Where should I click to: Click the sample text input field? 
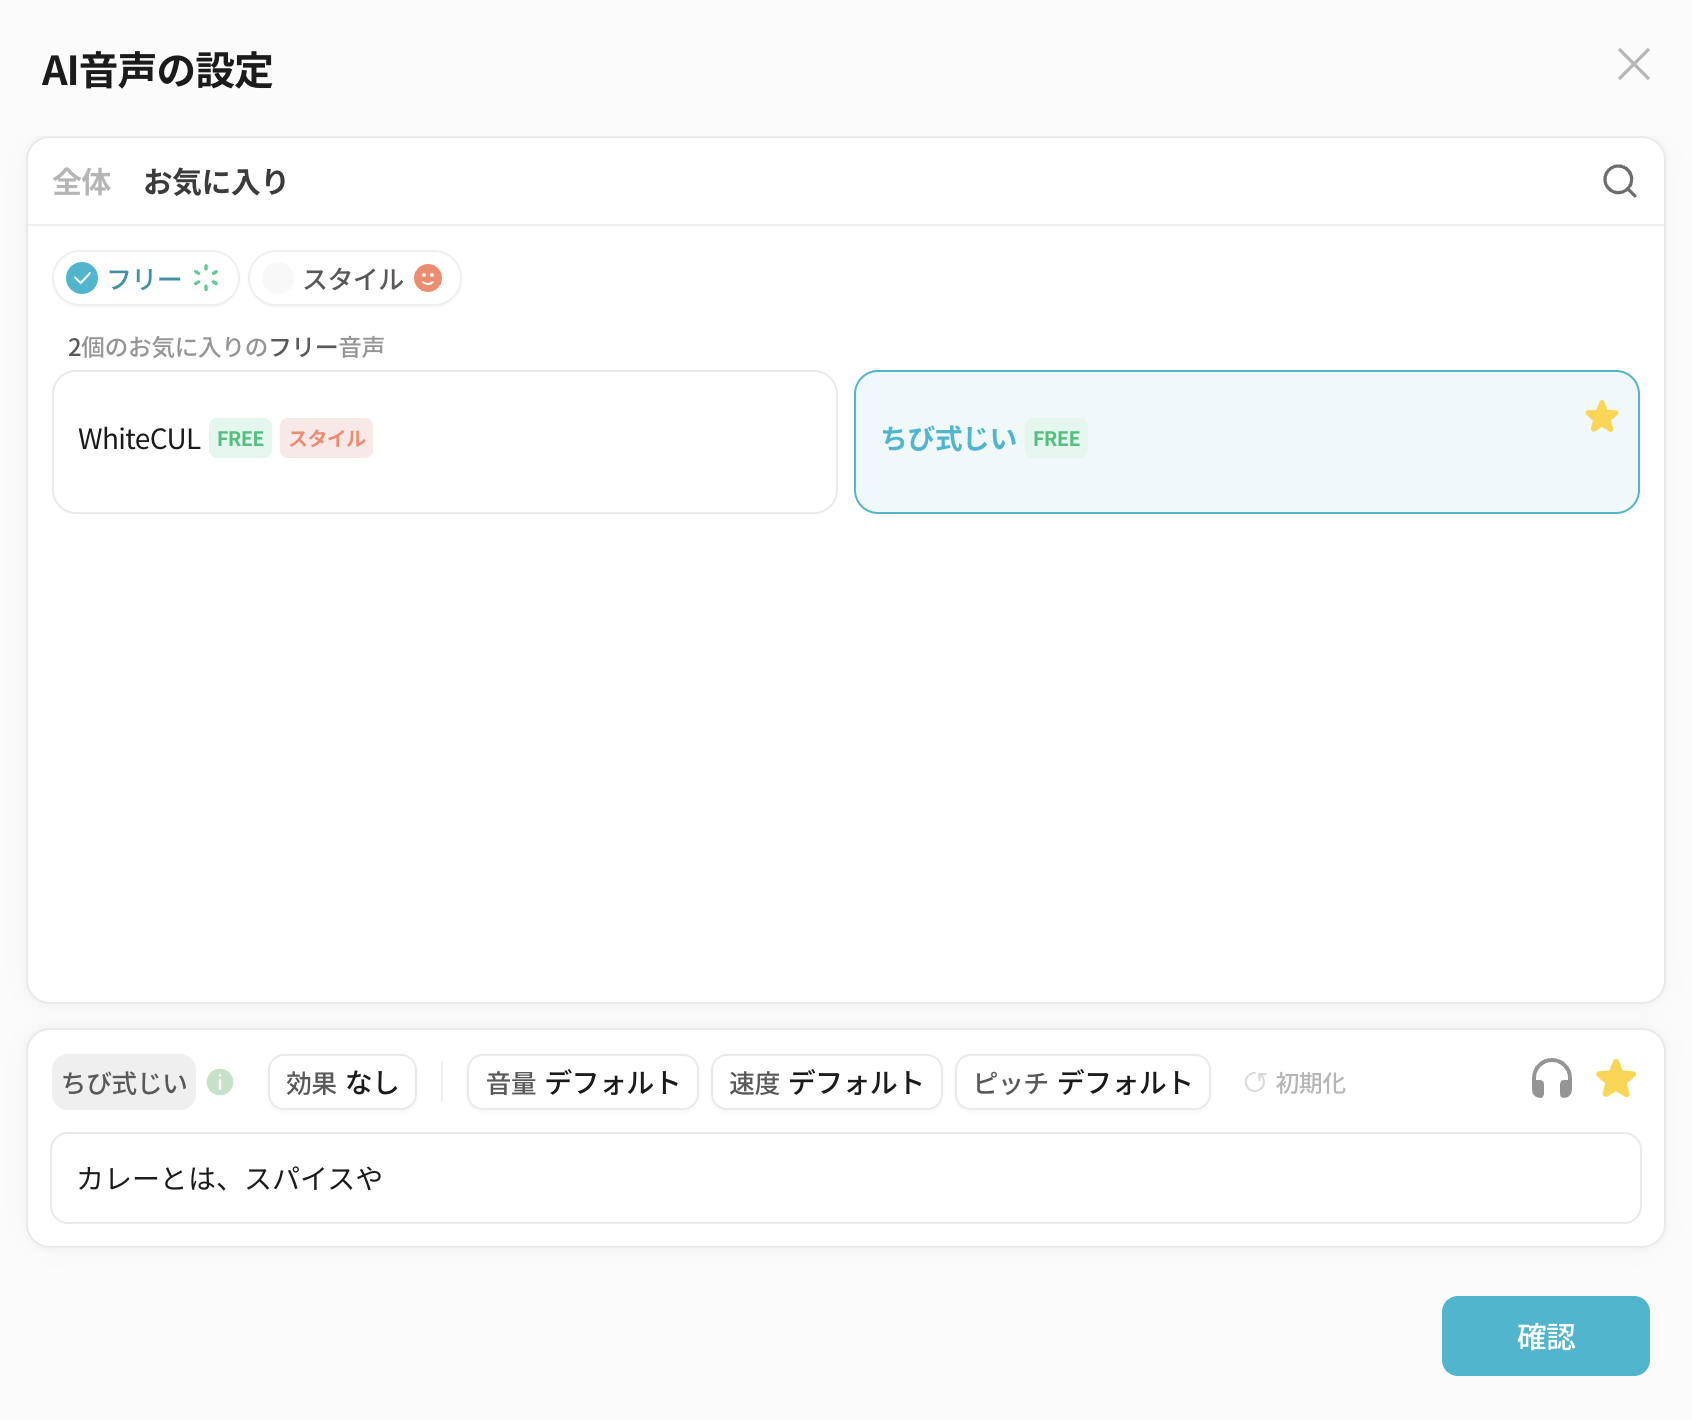point(846,1178)
